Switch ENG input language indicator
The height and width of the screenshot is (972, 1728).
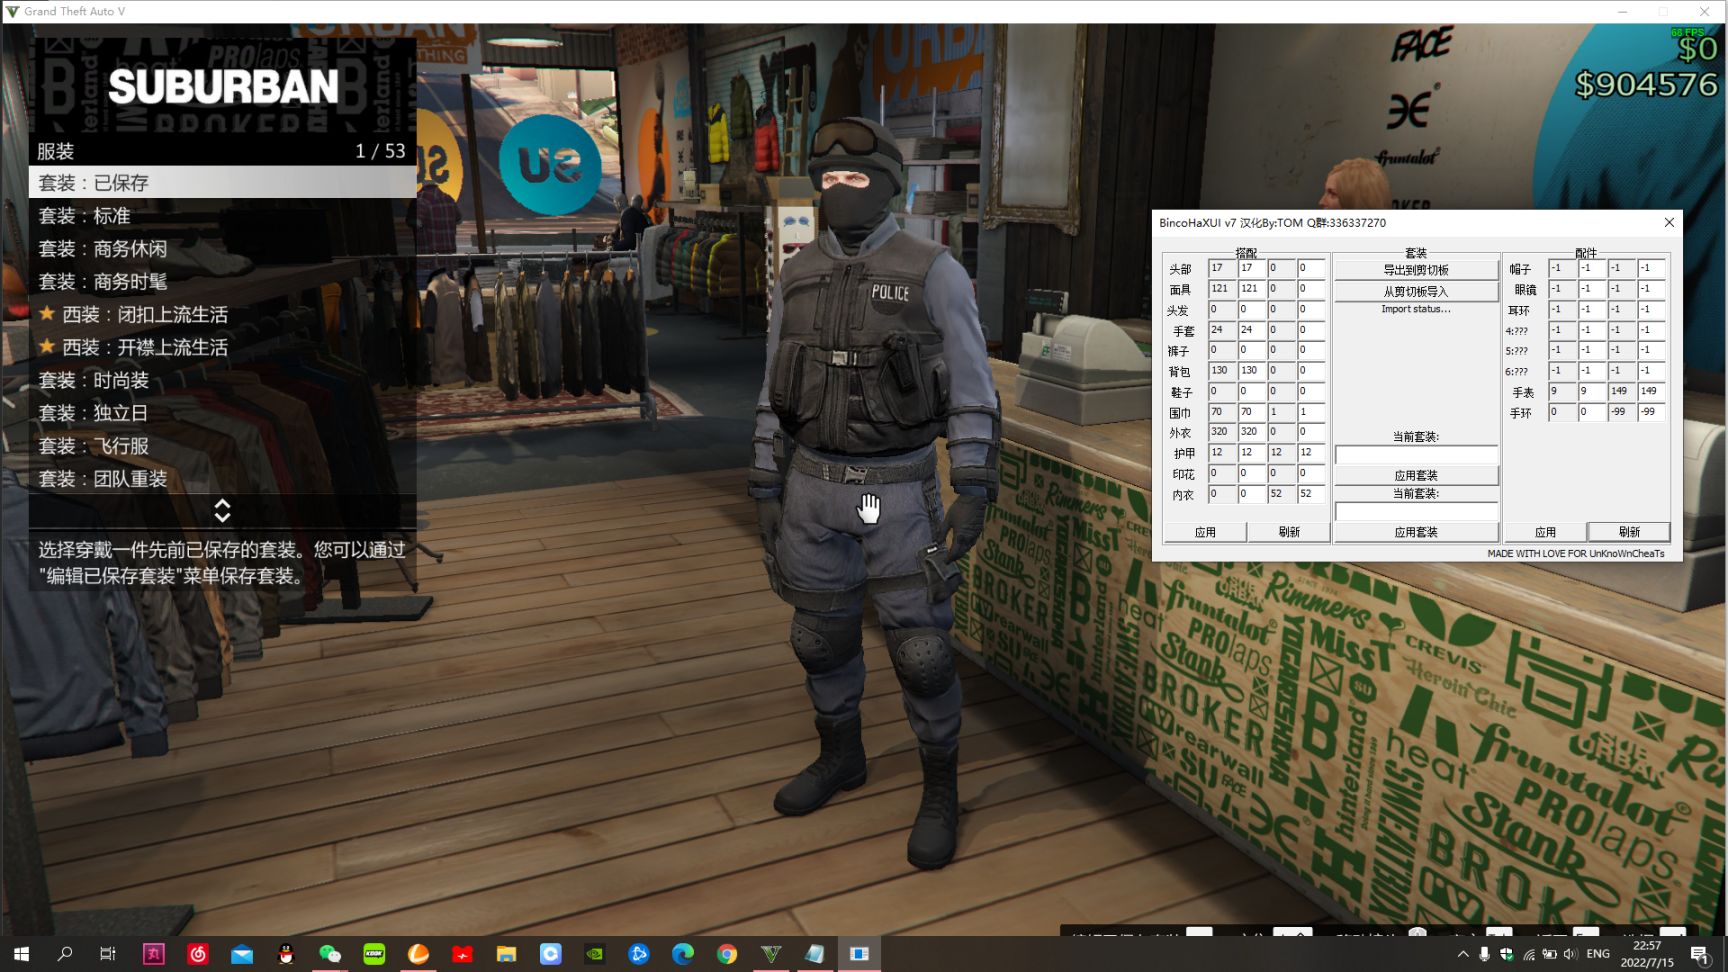pyautogui.click(x=1598, y=954)
